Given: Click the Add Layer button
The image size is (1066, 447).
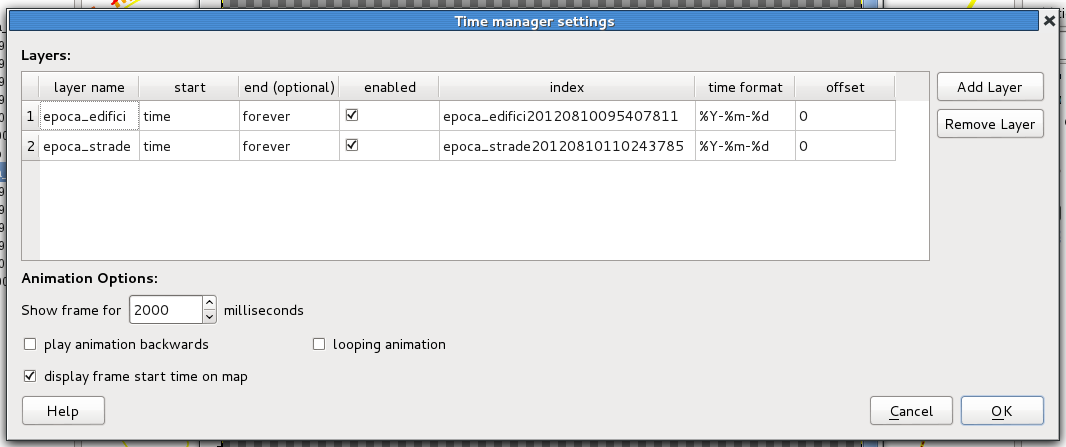Looking at the screenshot, I should click(x=990, y=87).
